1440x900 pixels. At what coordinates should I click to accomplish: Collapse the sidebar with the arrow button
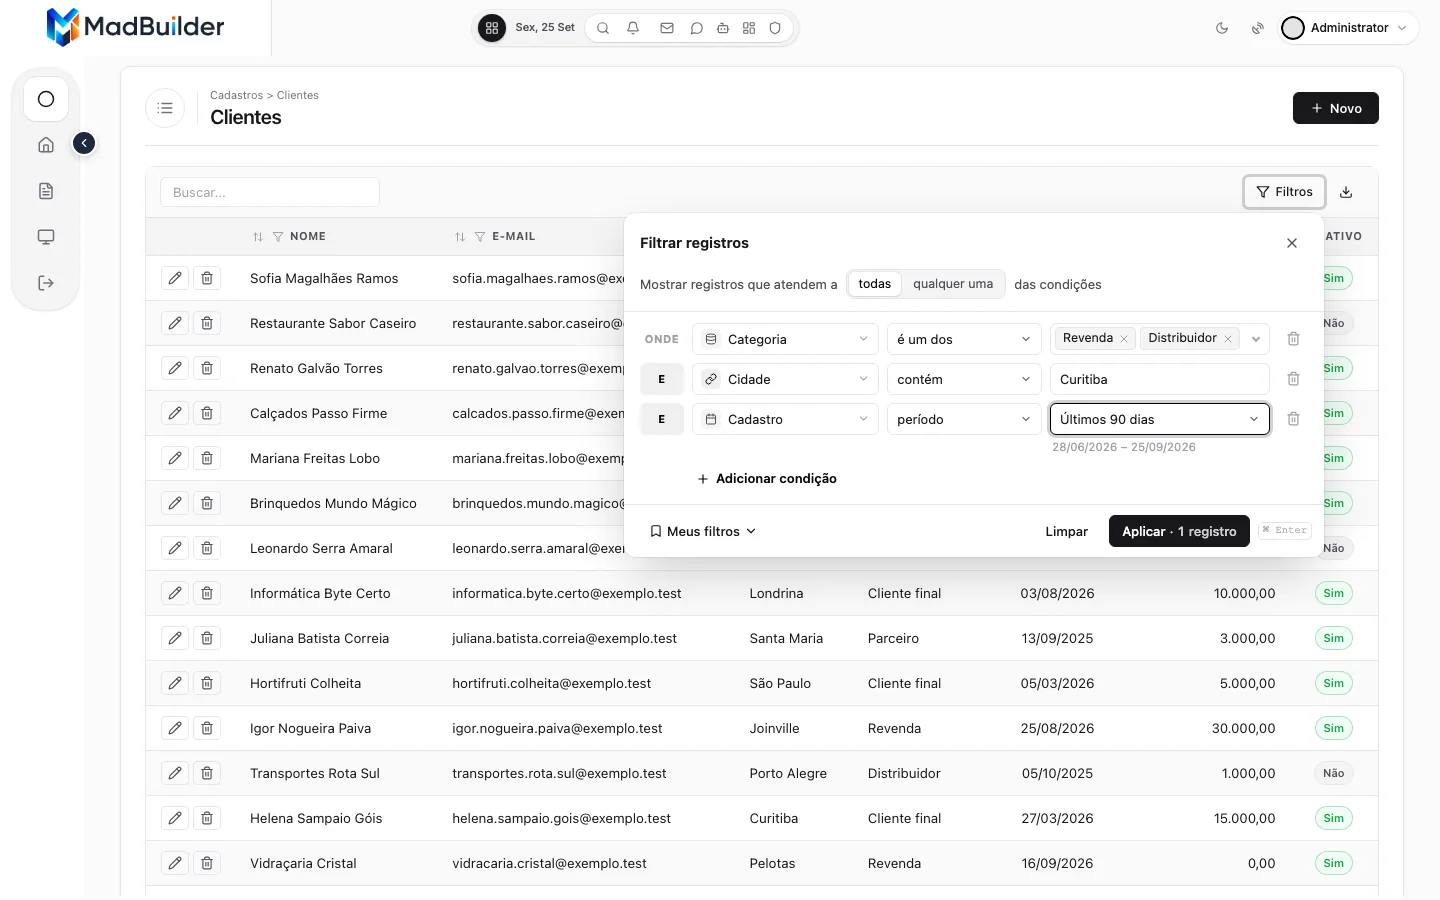84,144
